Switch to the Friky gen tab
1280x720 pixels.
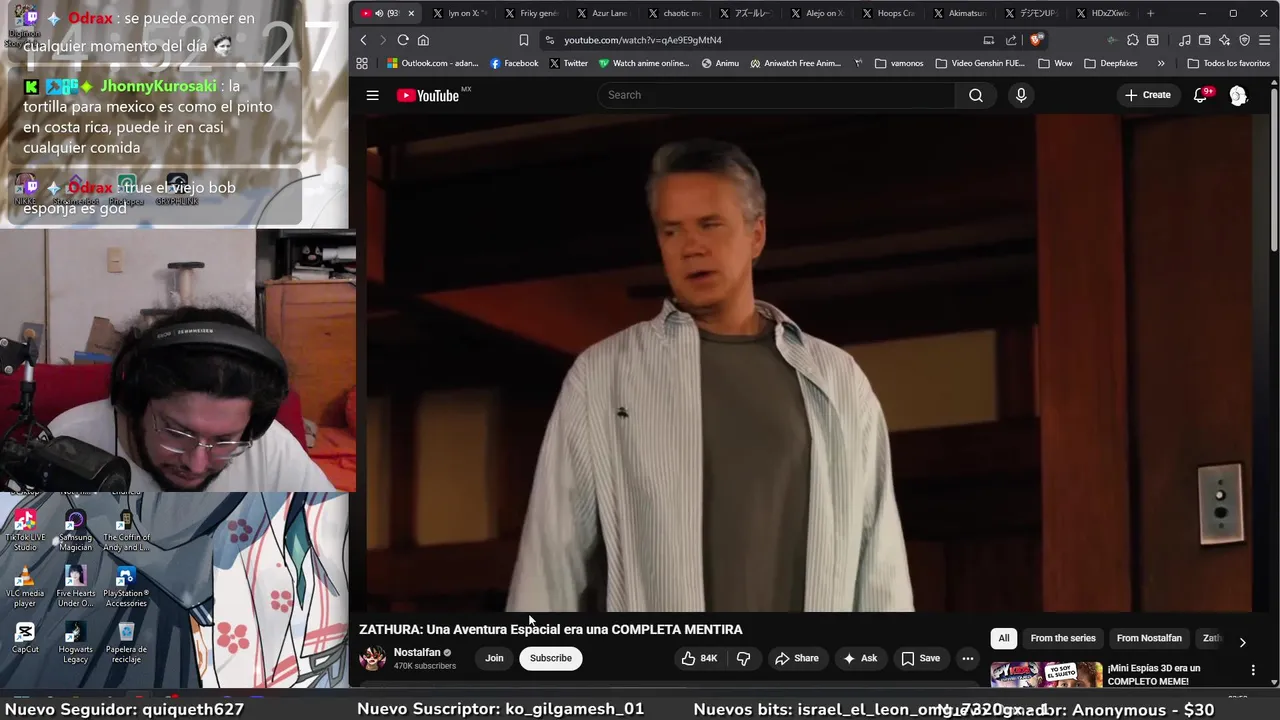(531, 13)
